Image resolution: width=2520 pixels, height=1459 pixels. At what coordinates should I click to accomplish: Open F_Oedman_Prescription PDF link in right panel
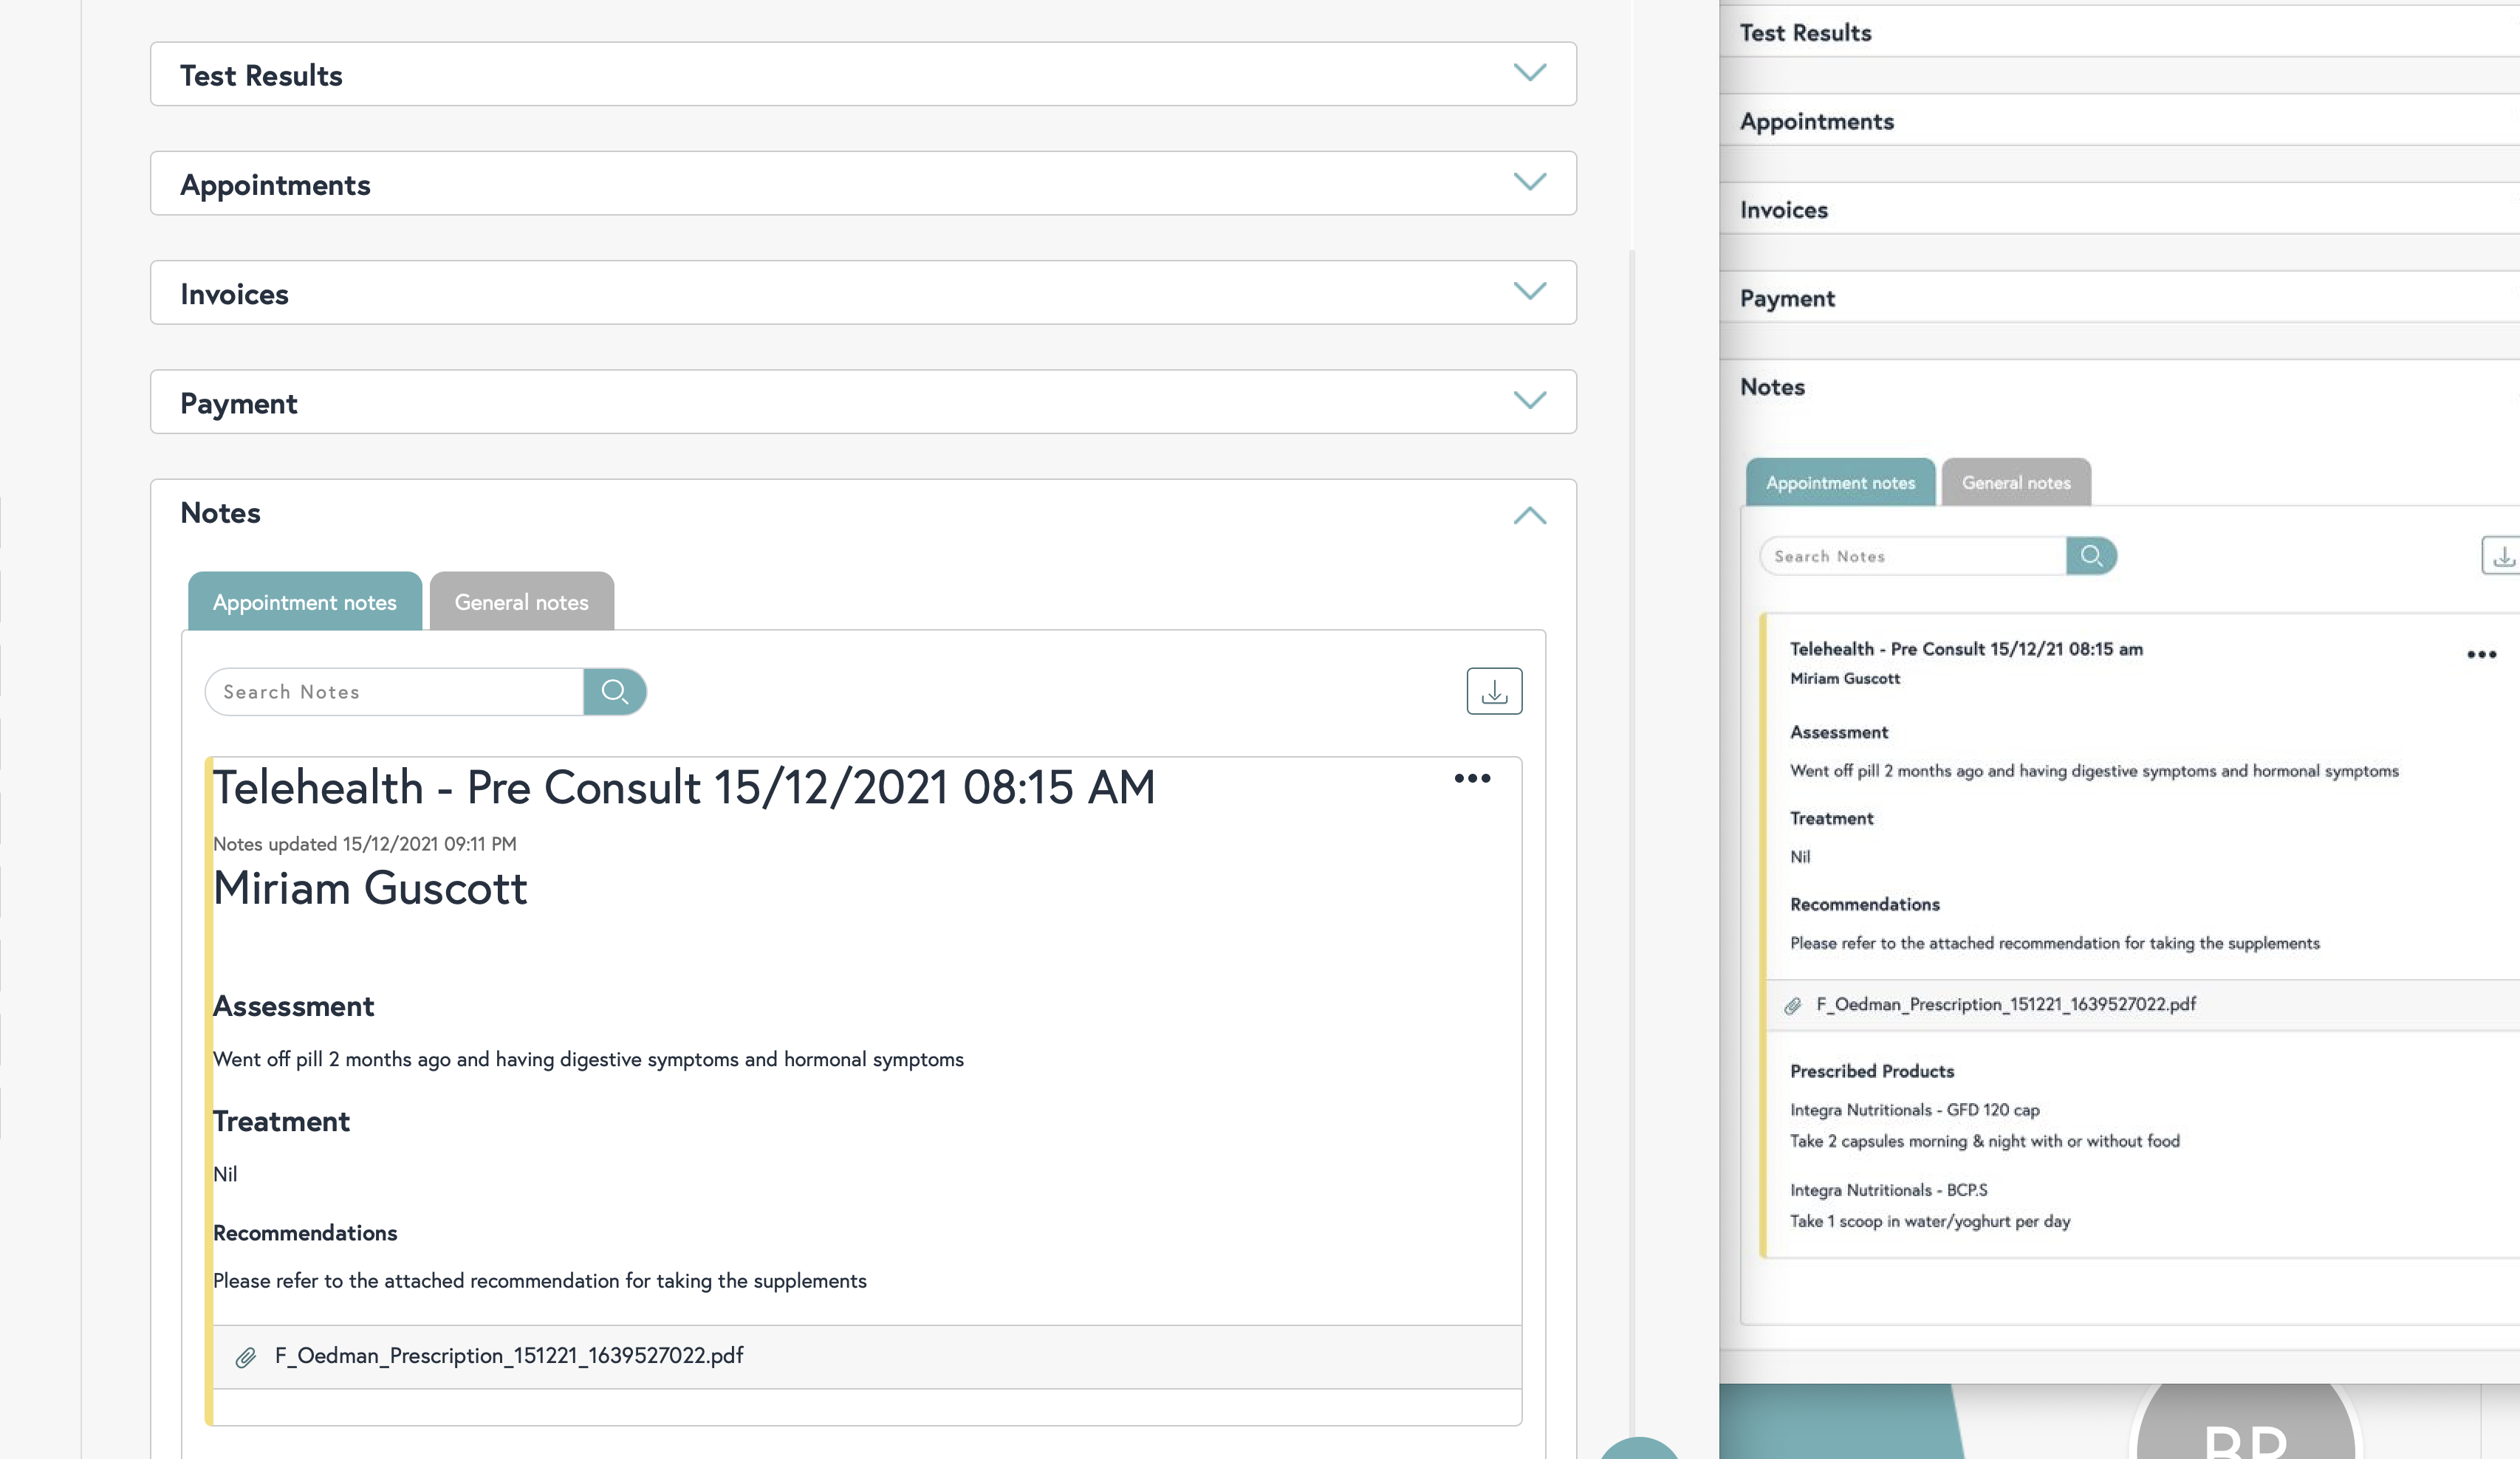[x=2005, y=1004]
